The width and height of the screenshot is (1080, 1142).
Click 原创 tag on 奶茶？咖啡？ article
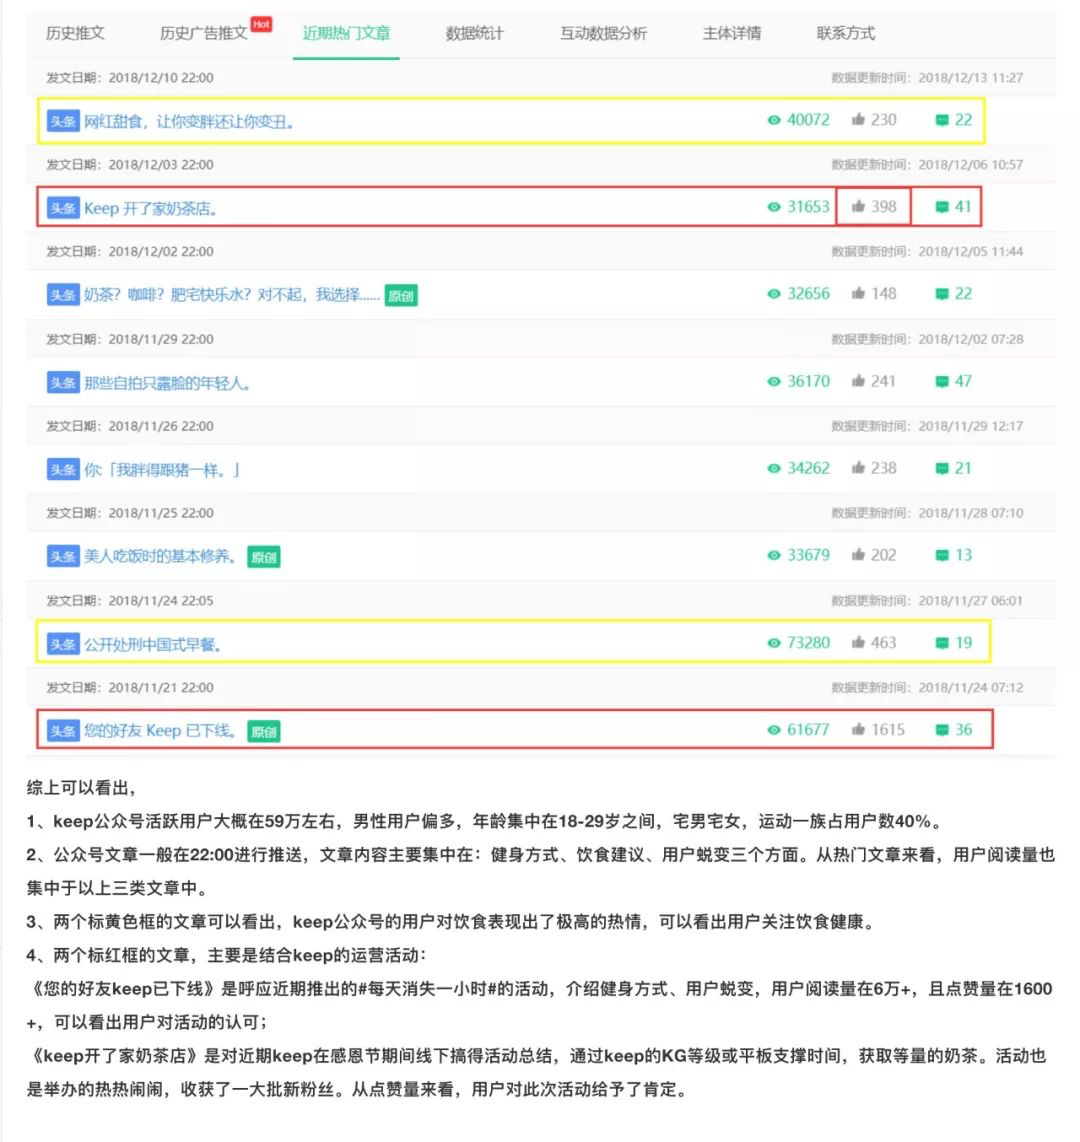[x=401, y=296]
